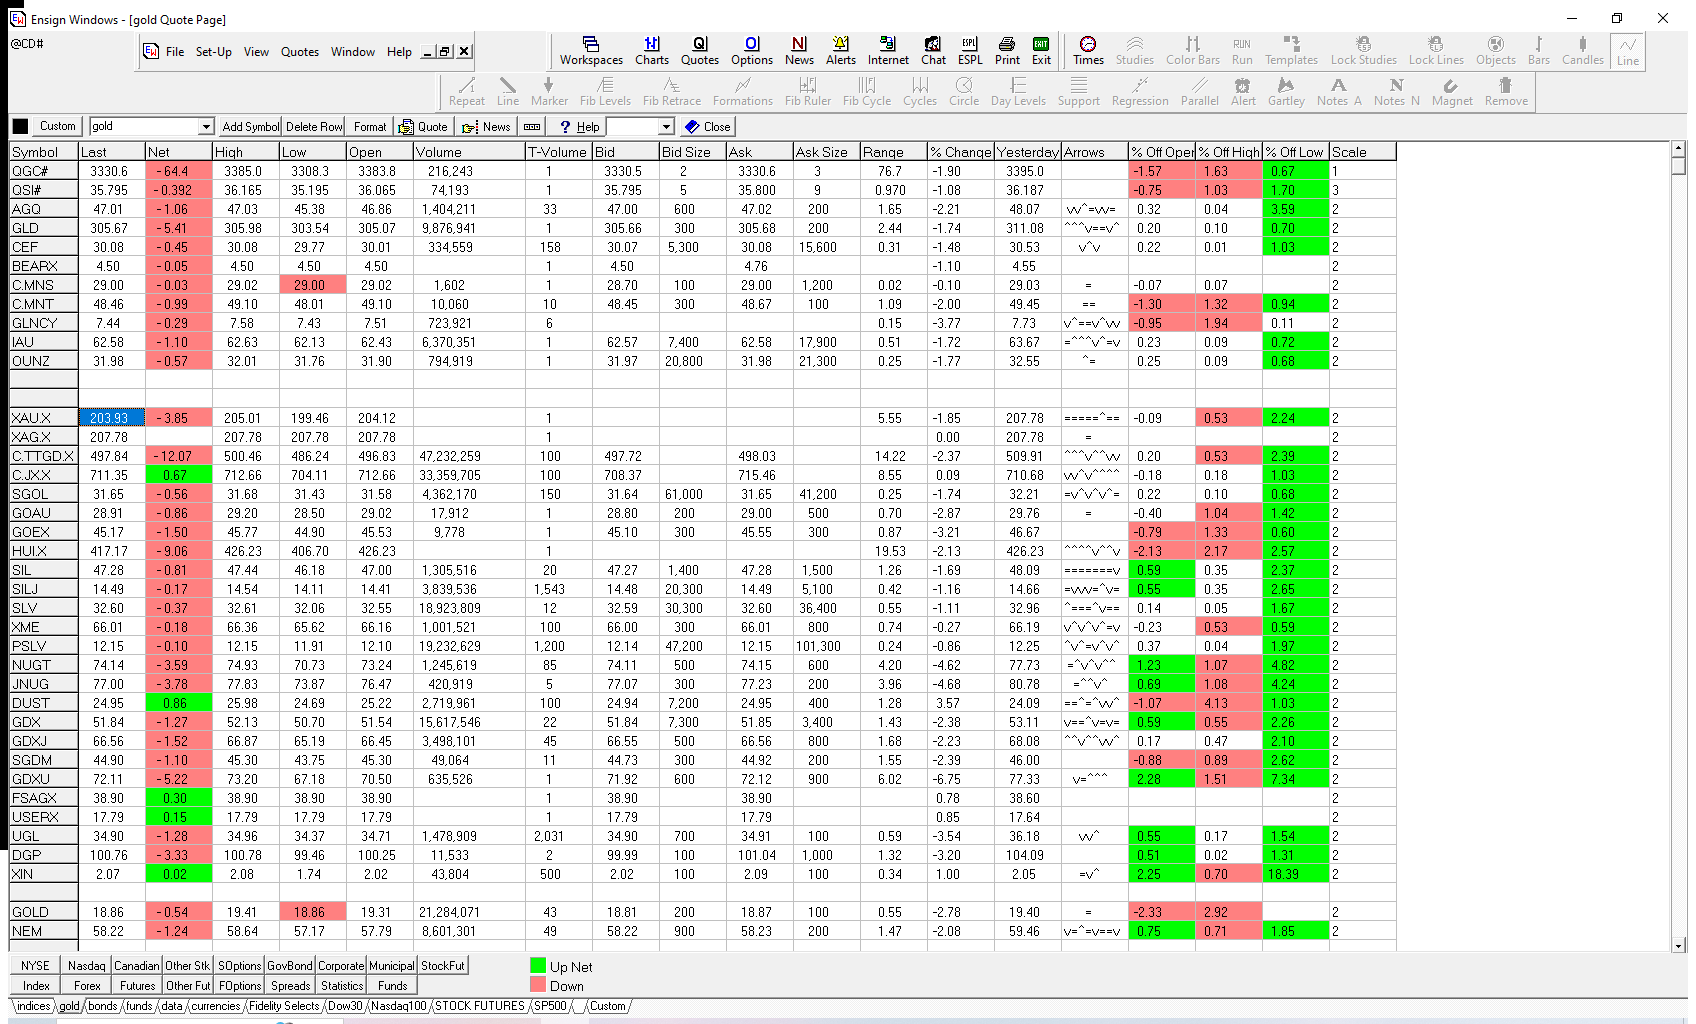Click the Quote button with icon
The height and width of the screenshot is (1024, 1696).
point(423,127)
